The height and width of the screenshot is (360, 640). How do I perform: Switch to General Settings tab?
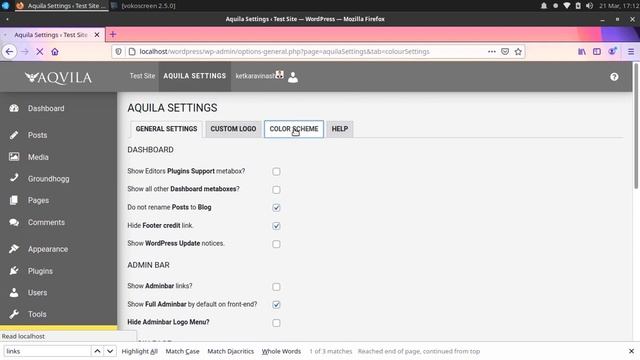click(166, 129)
